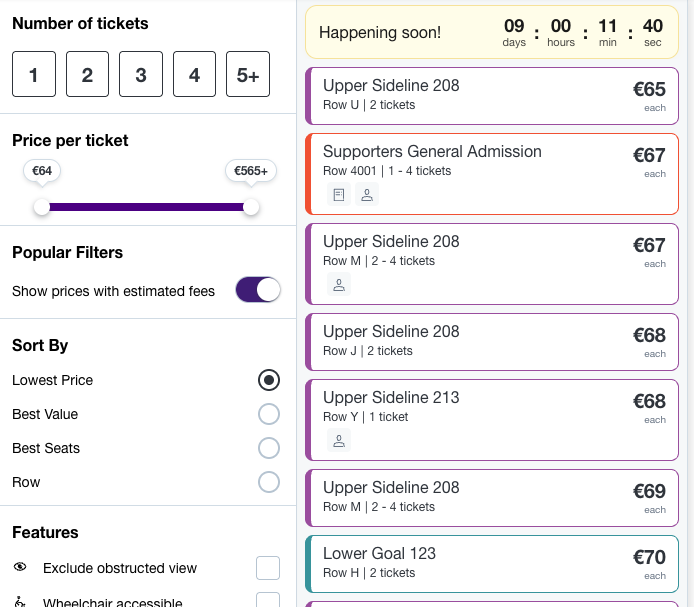This screenshot has height=607, width=694.
Task: Click the minimum price slider handle
Action: point(42,207)
